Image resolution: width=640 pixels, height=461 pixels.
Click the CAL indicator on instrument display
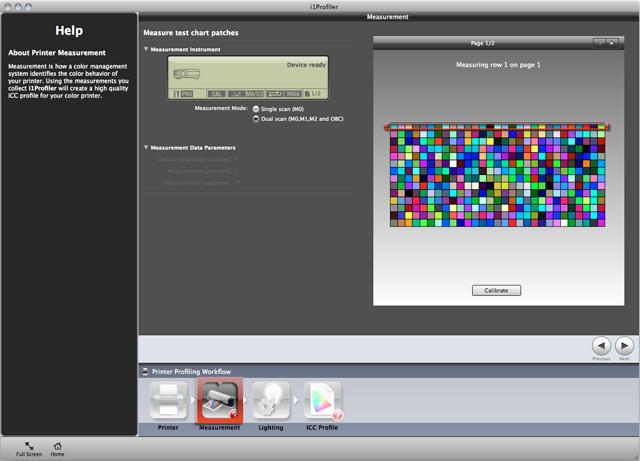[216, 94]
